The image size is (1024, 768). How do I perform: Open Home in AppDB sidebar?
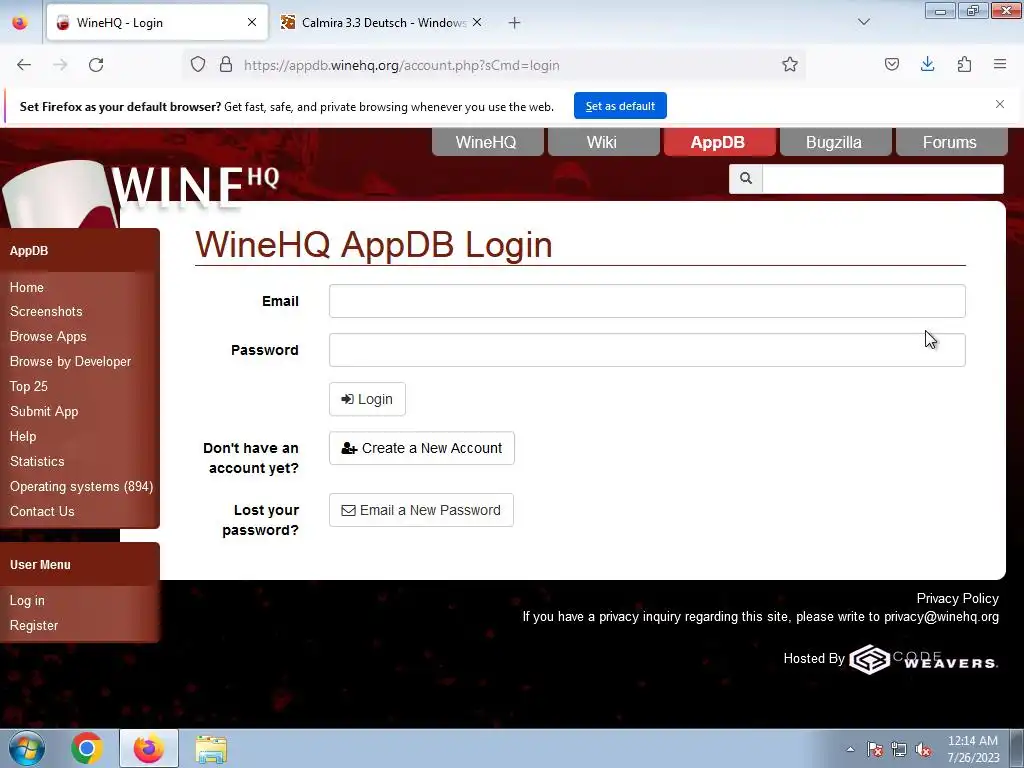click(x=27, y=287)
